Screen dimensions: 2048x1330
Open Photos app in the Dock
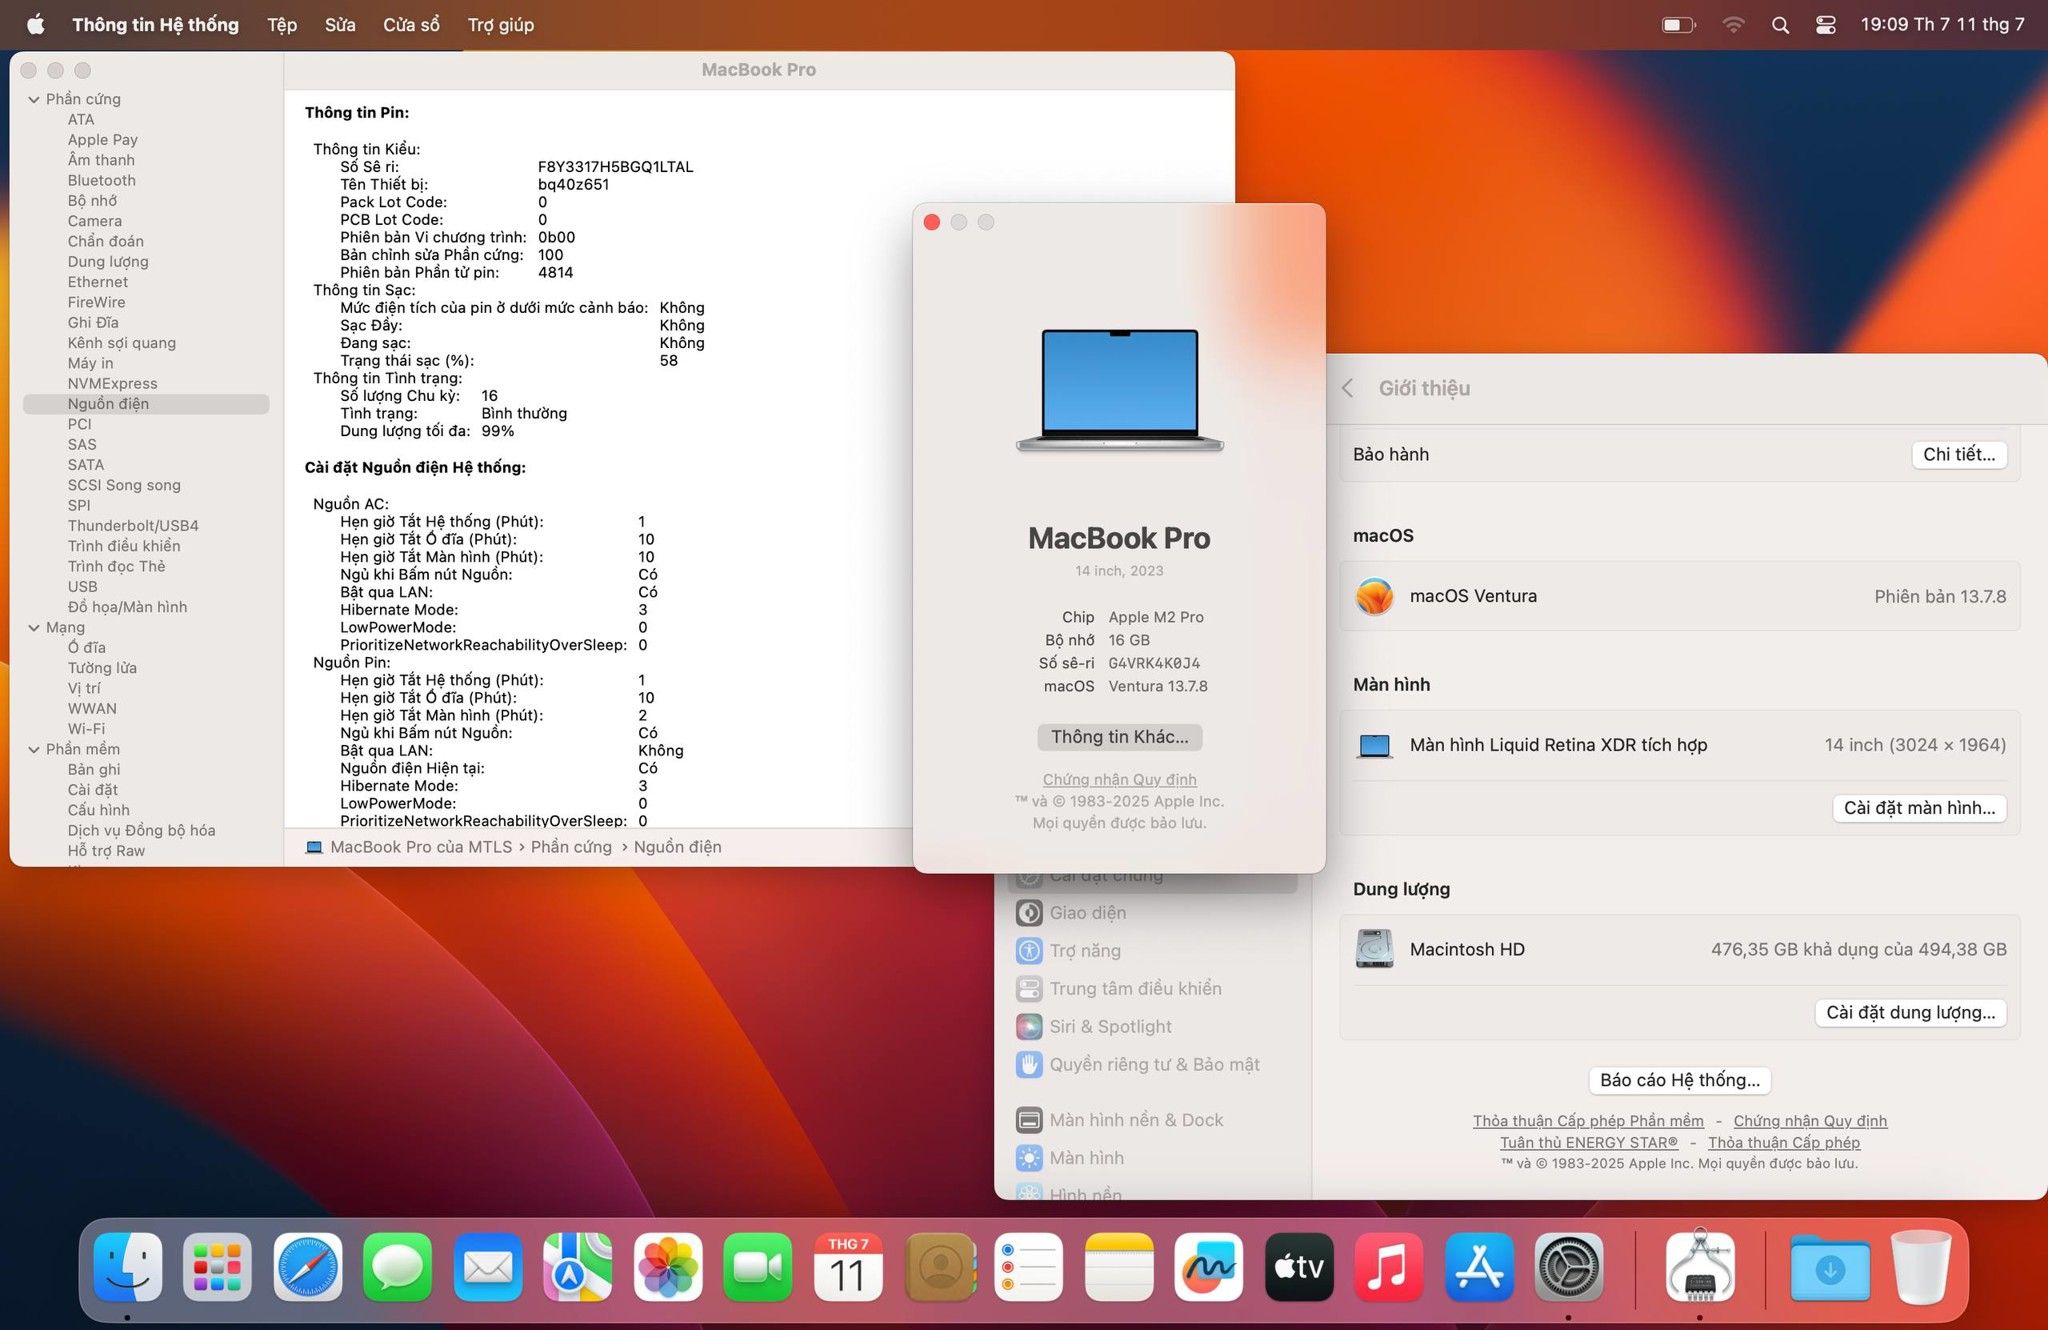click(668, 1267)
